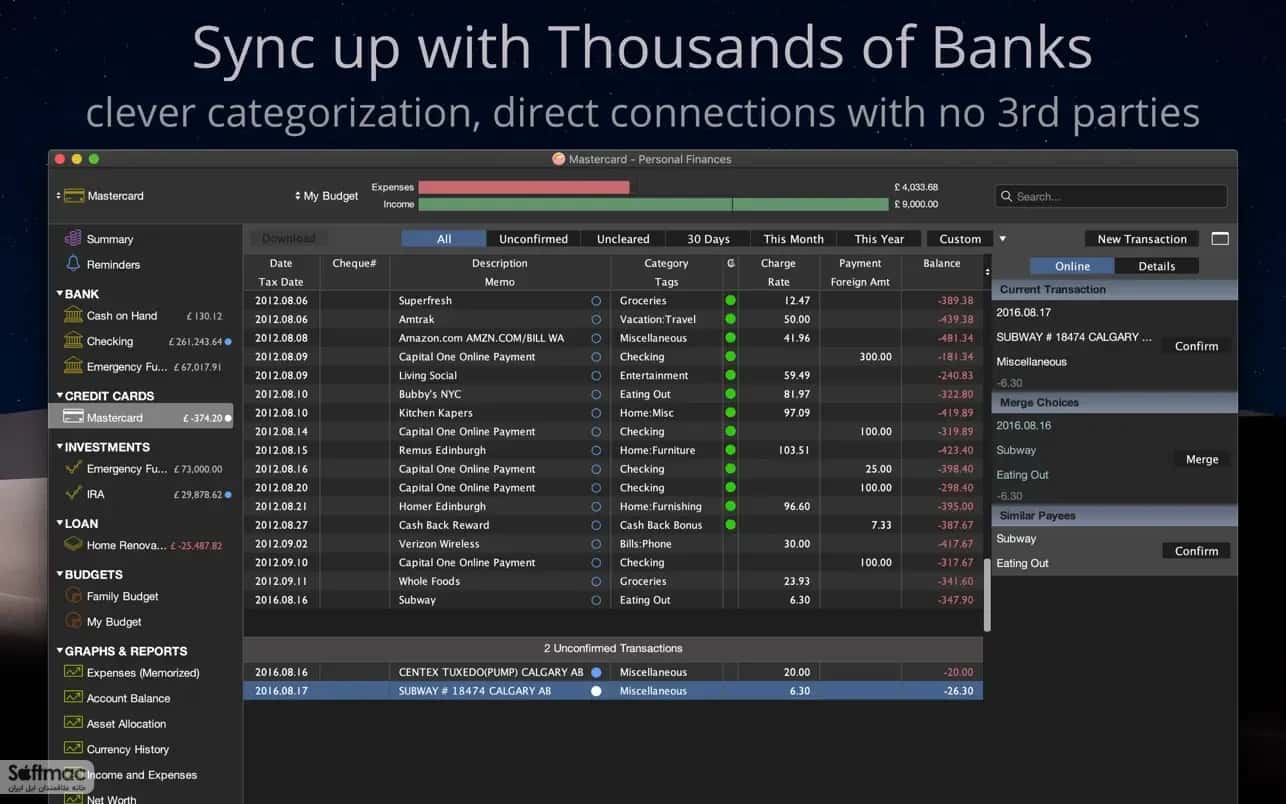Viewport: 1286px width, 804px height.
Task: Click the Download button
Action: (x=288, y=239)
